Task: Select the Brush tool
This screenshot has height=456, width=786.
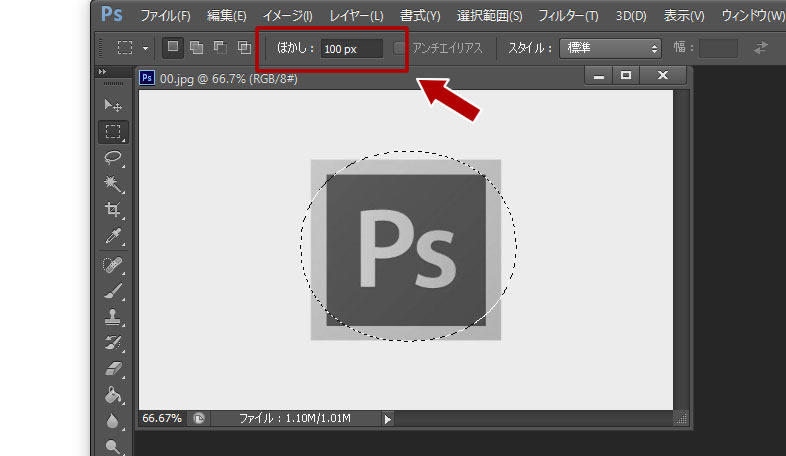Action: pyautogui.click(x=113, y=291)
